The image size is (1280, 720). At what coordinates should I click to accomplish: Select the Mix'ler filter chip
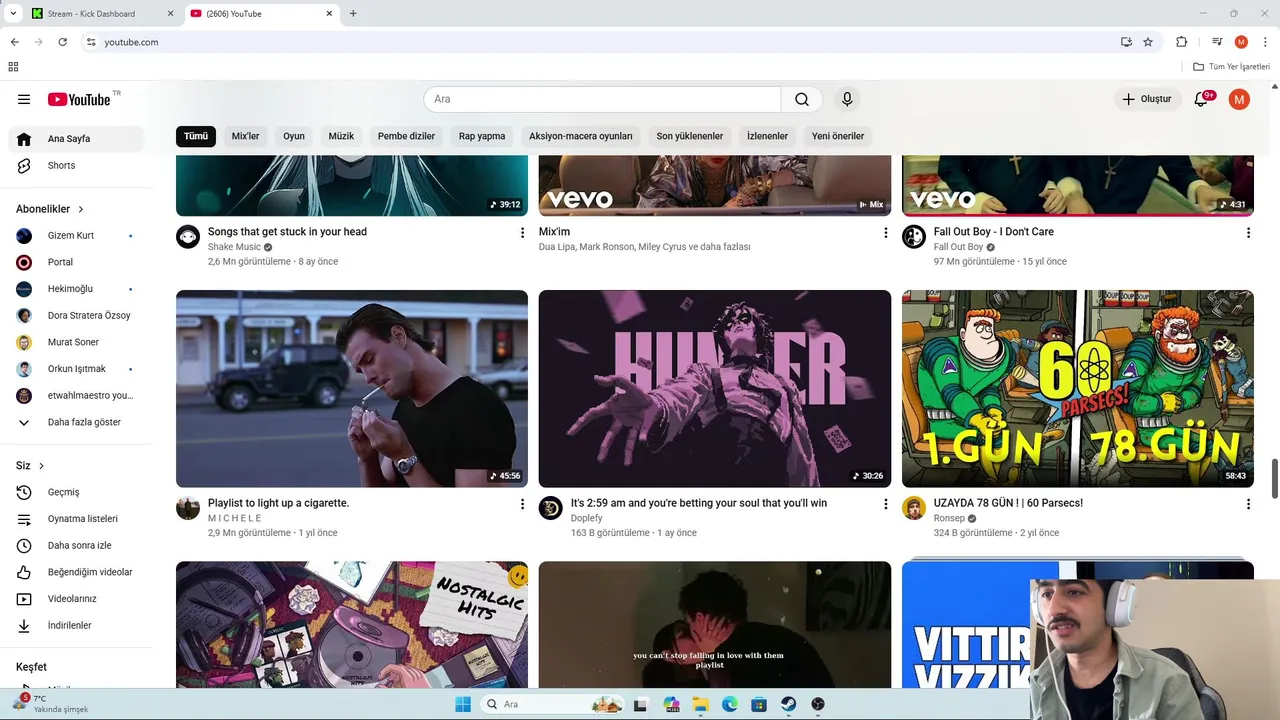(x=245, y=136)
